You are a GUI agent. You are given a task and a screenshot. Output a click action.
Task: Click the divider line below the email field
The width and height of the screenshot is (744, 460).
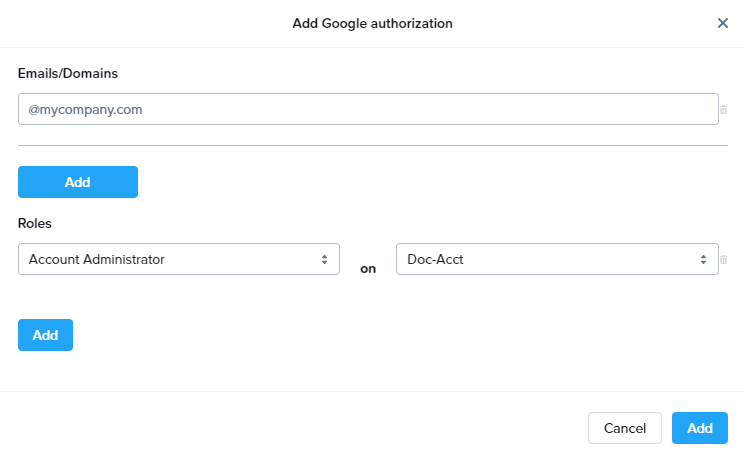(372, 146)
